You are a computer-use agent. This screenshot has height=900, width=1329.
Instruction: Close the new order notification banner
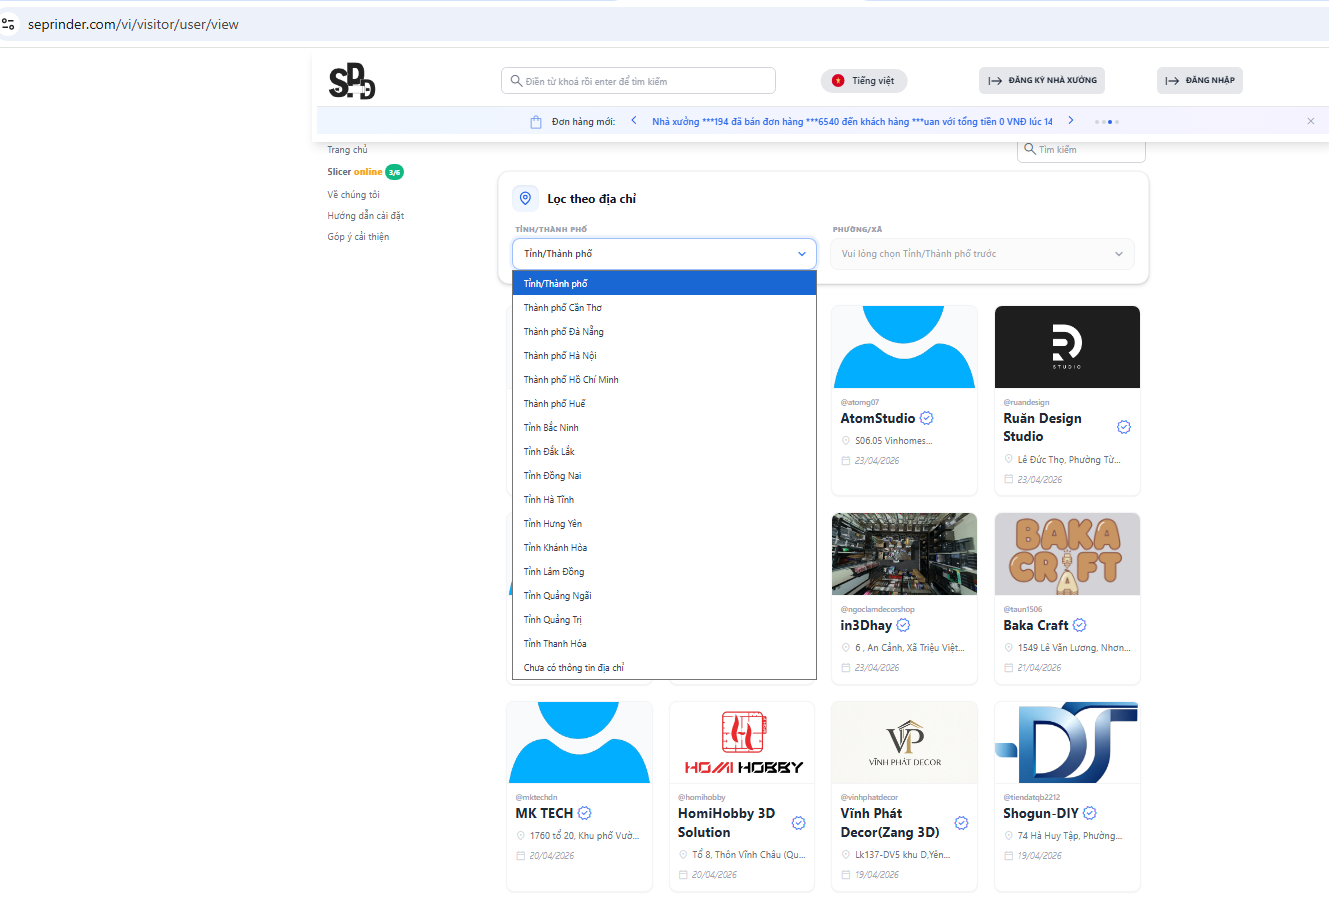pyautogui.click(x=1310, y=121)
